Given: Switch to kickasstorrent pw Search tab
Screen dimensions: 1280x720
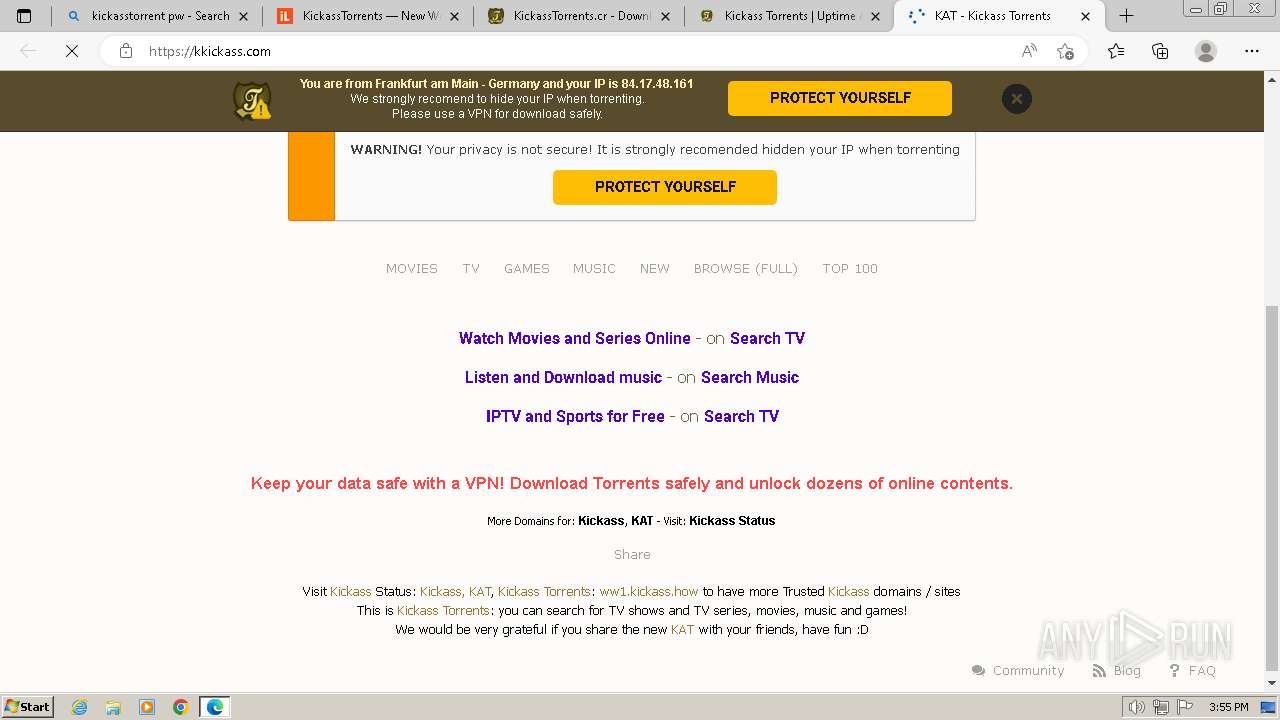Looking at the screenshot, I should click(150, 16).
